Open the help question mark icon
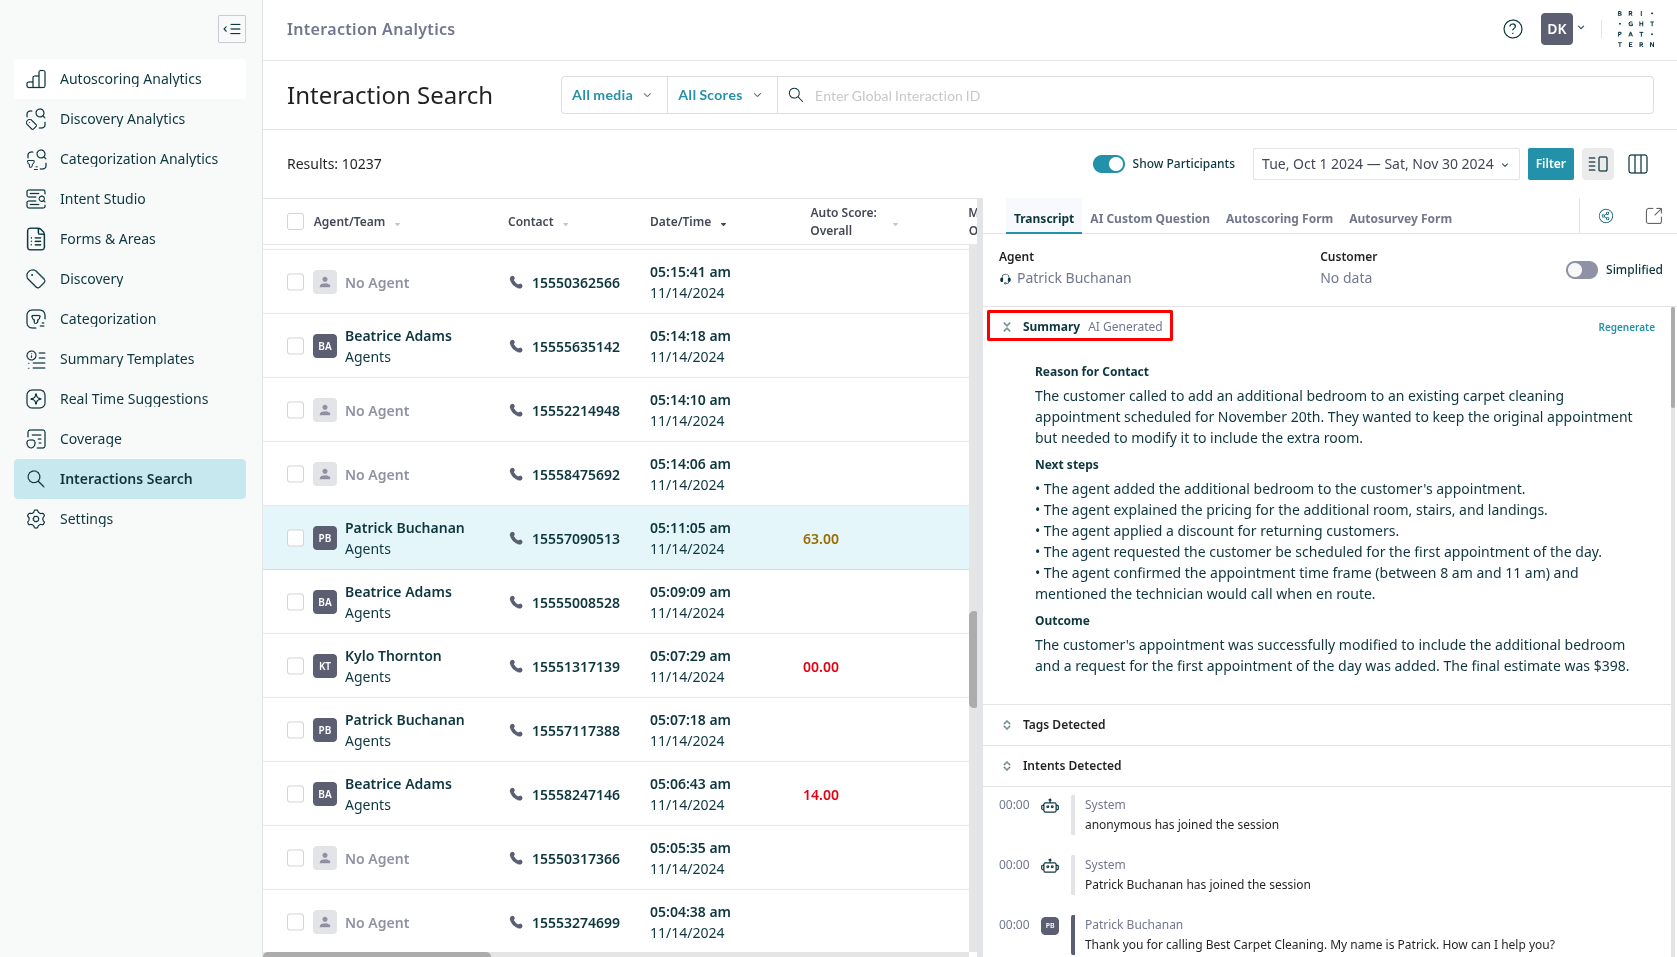 pyautogui.click(x=1512, y=29)
